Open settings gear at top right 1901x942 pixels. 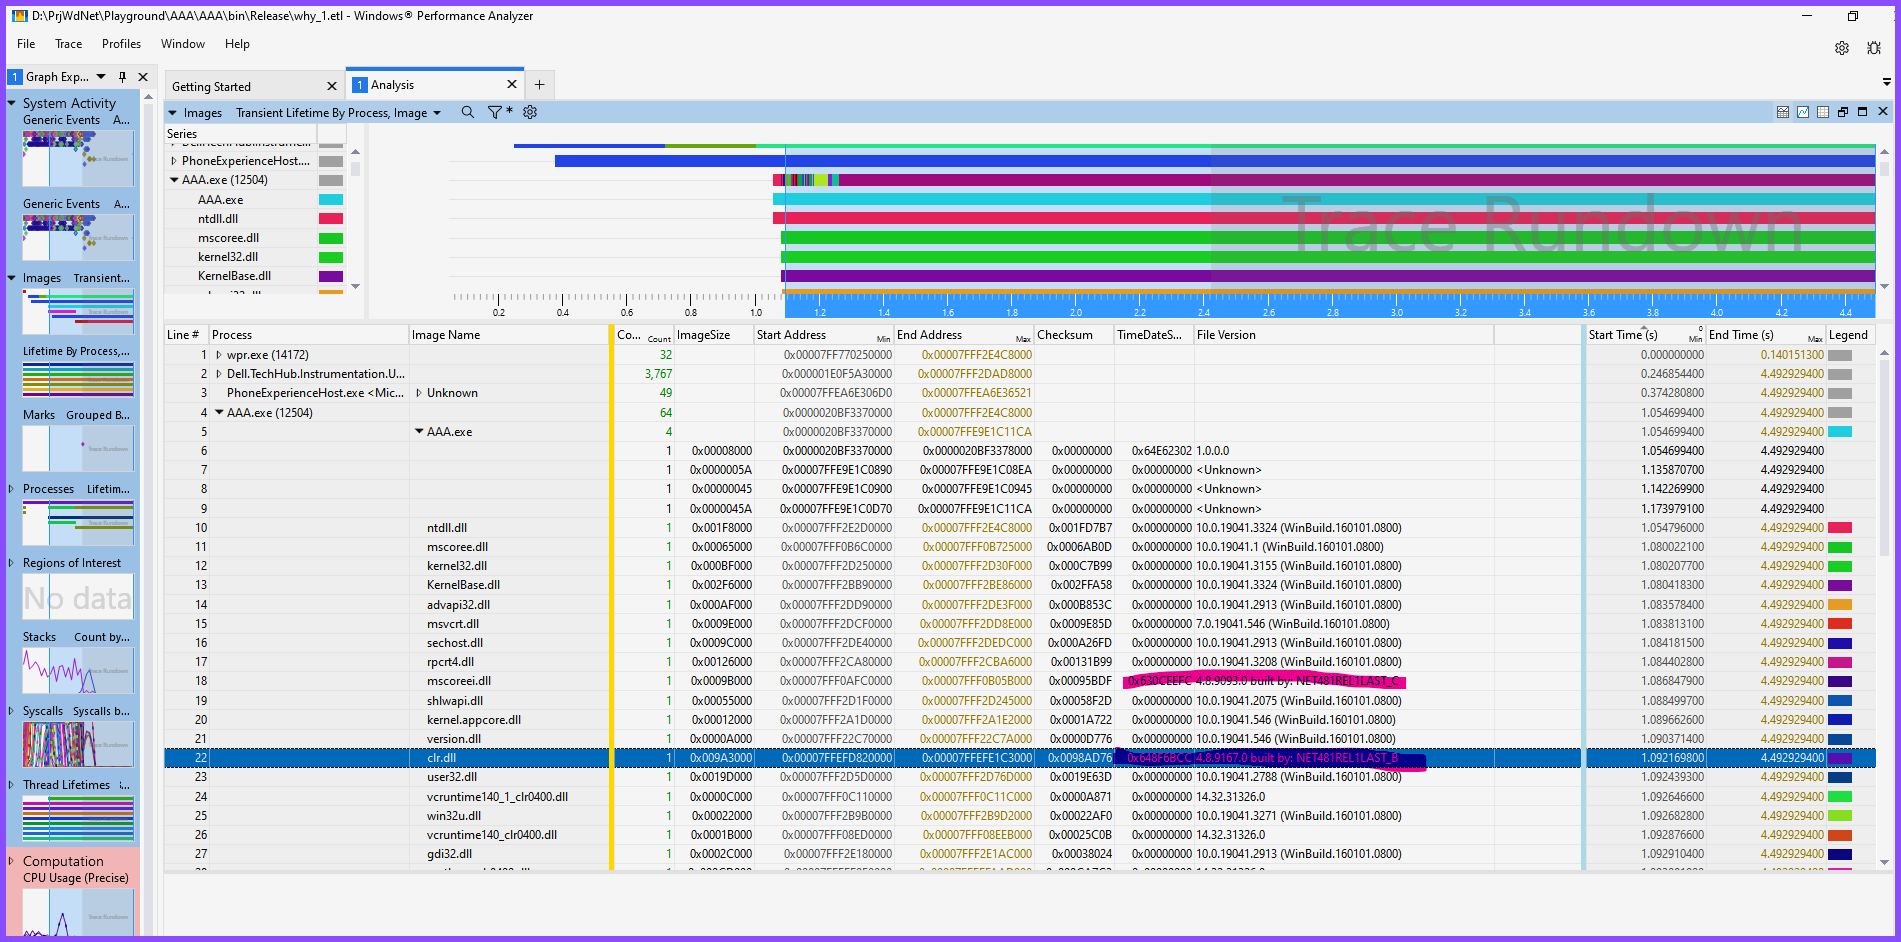(x=1842, y=48)
